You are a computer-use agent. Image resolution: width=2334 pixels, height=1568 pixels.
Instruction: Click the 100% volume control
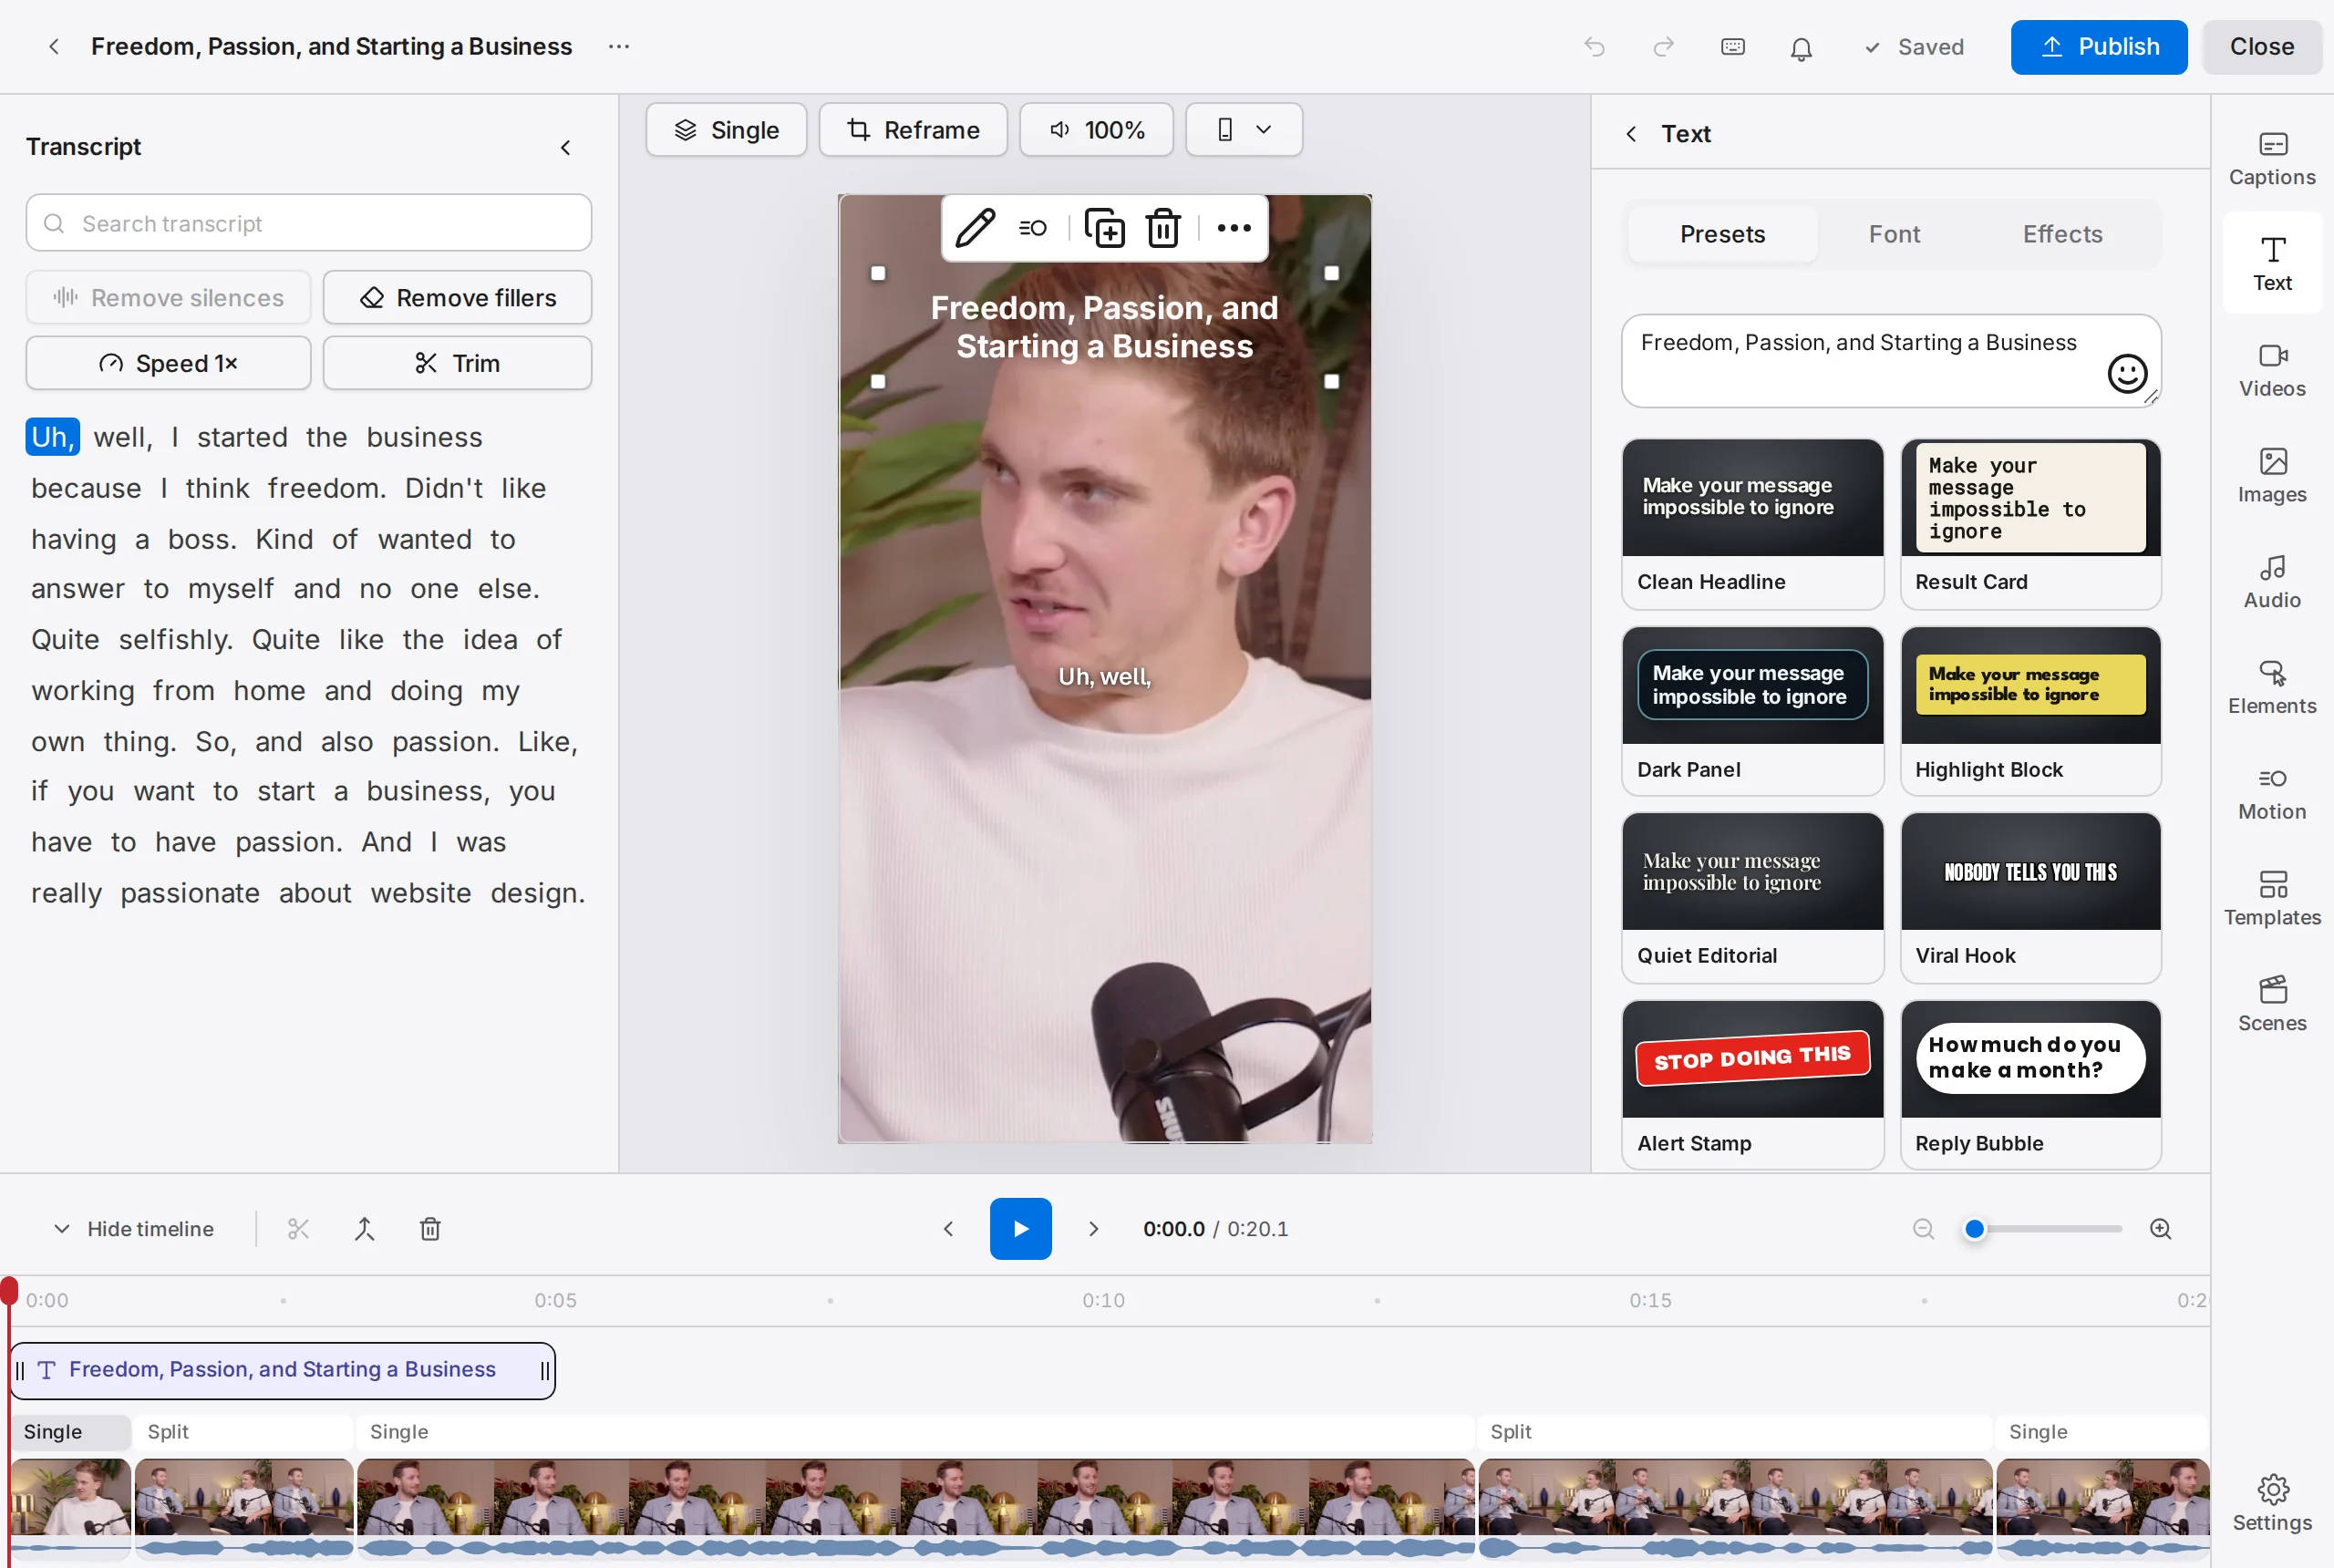(x=1096, y=130)
